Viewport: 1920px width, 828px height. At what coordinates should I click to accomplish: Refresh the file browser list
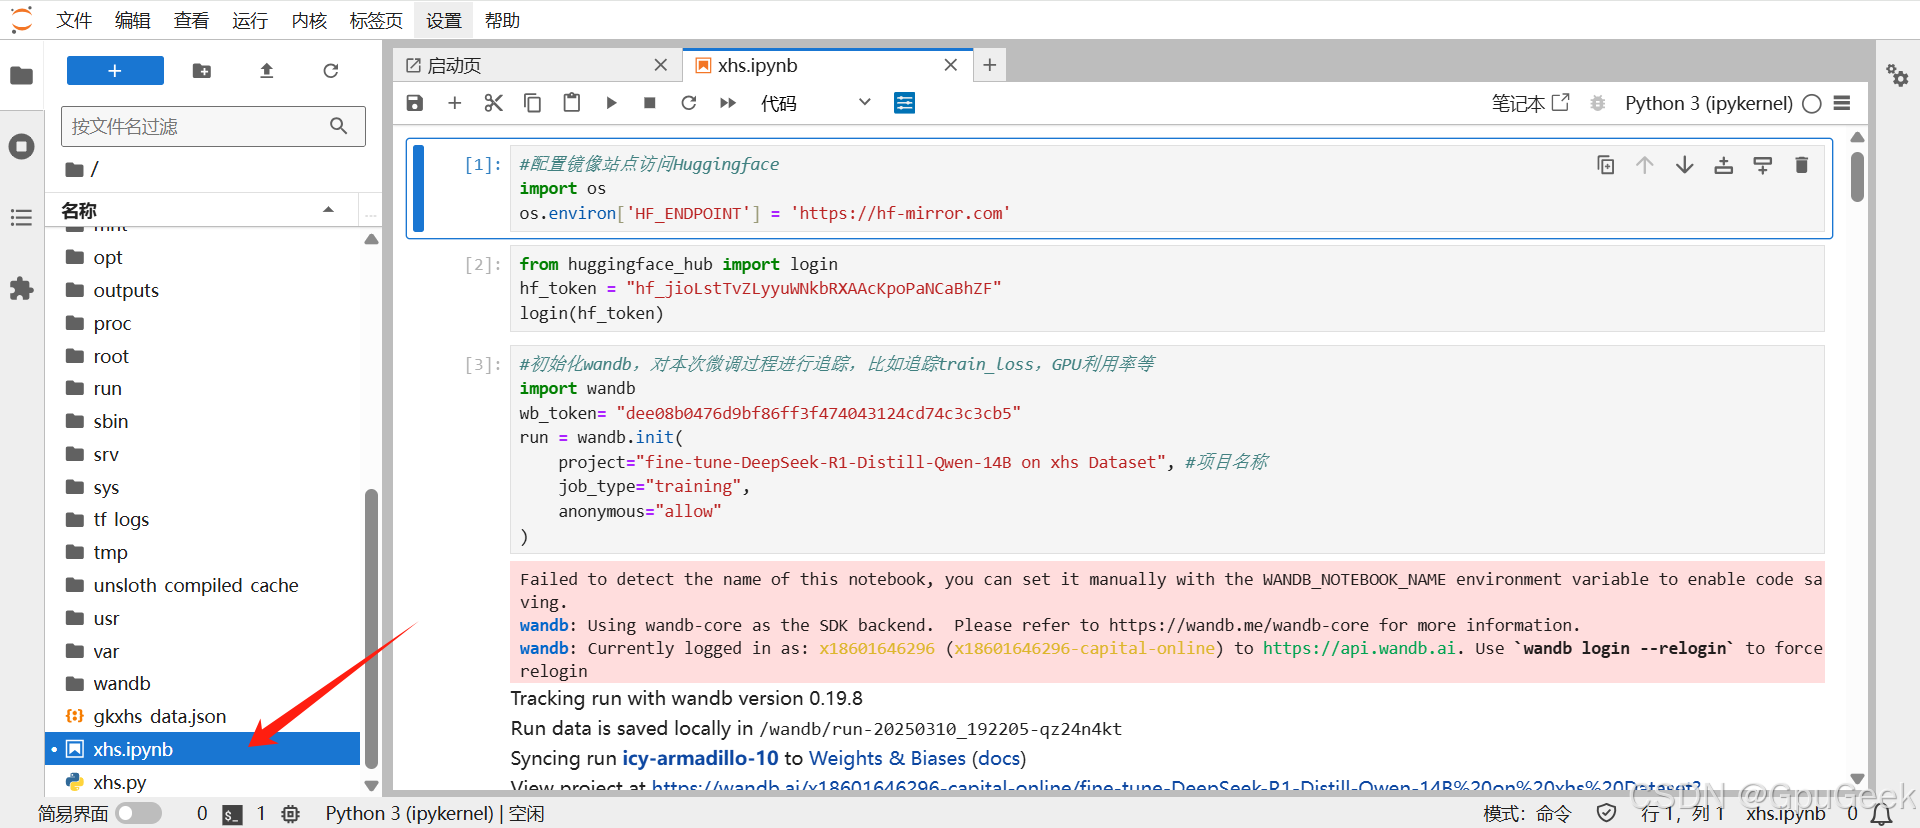point(331,71)
